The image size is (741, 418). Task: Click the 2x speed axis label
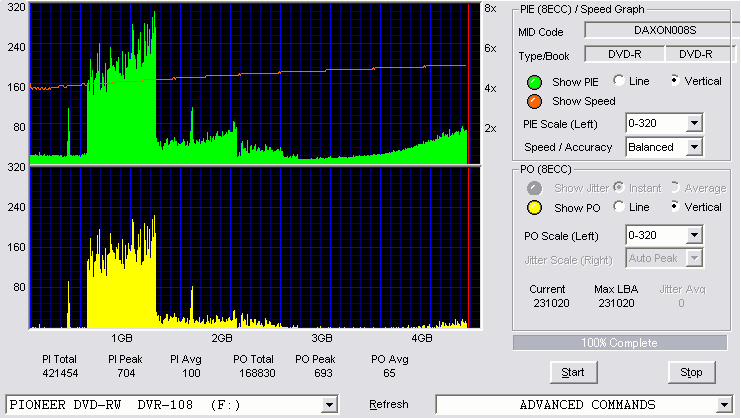tap(491, 128)
